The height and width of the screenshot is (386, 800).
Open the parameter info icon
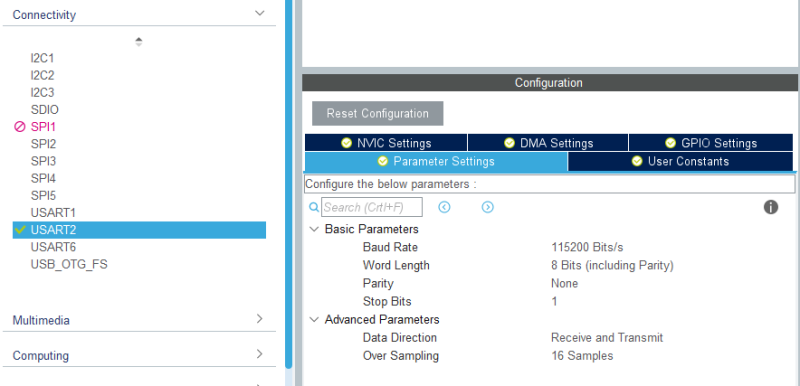point(771,207)
